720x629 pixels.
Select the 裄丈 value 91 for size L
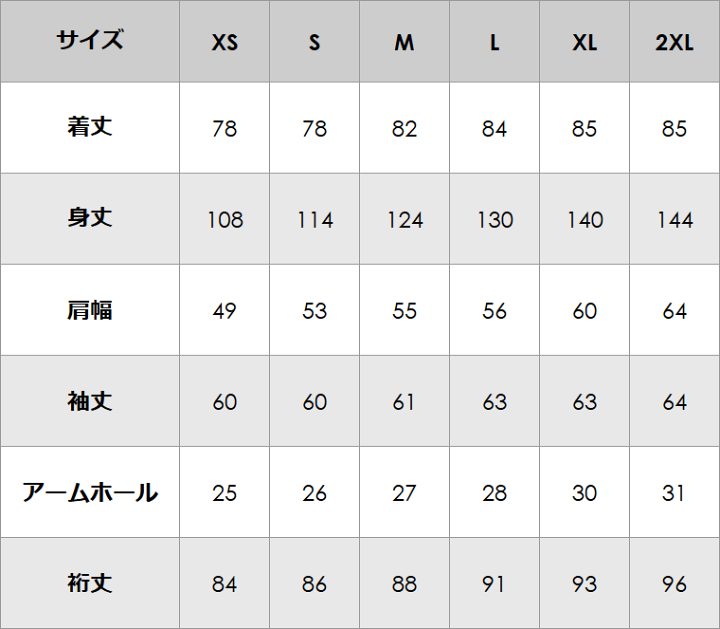494,584
